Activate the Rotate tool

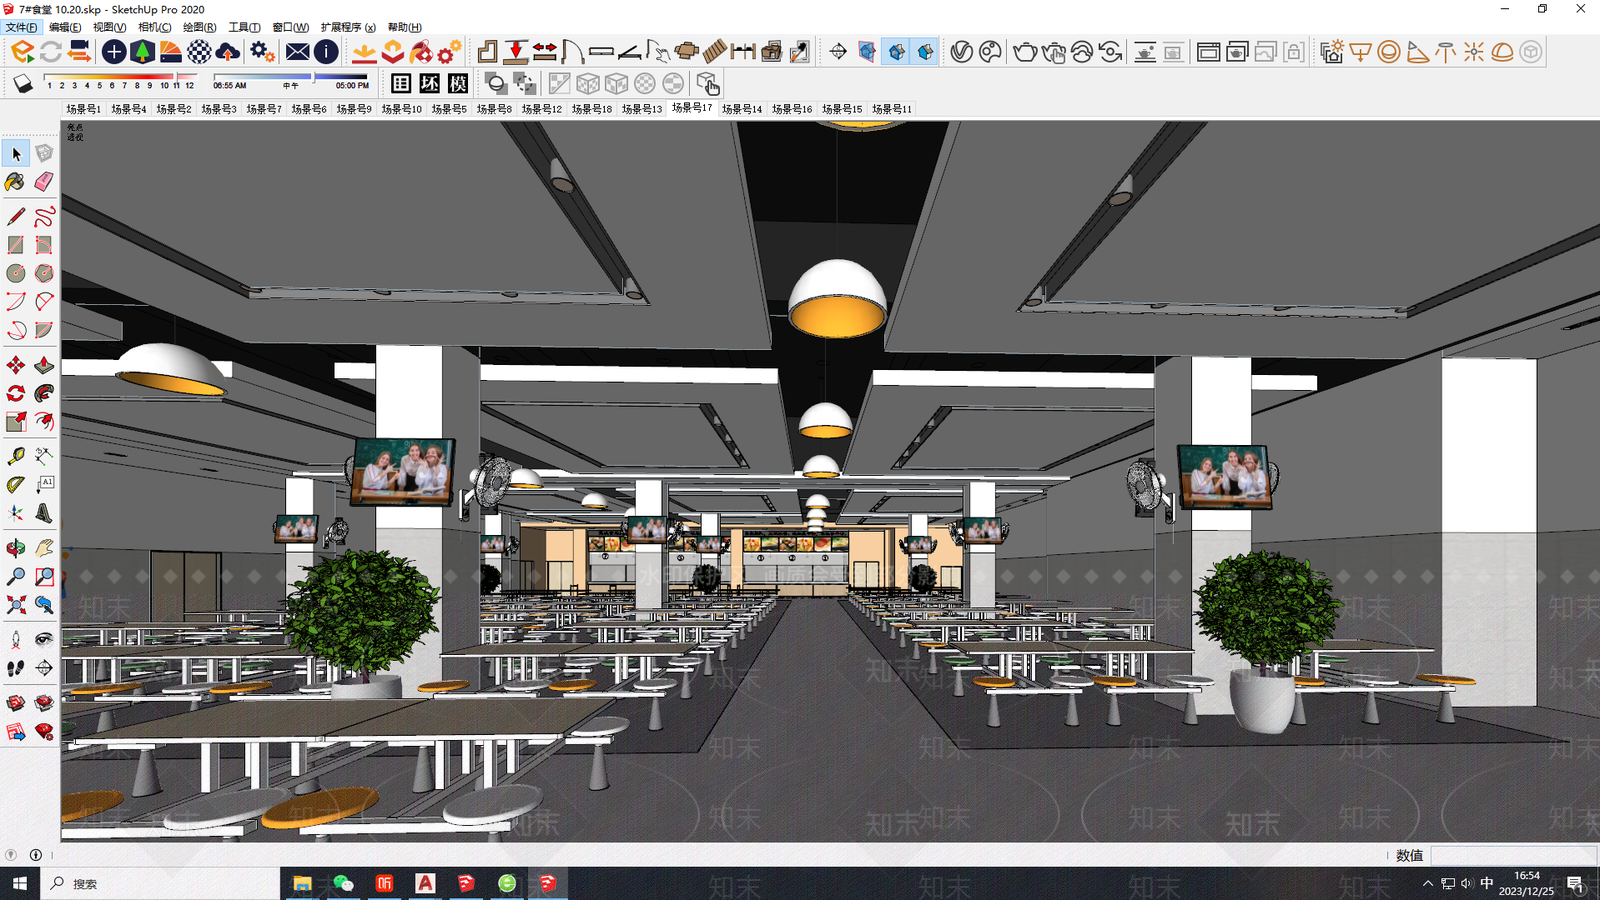click(15, 393)
